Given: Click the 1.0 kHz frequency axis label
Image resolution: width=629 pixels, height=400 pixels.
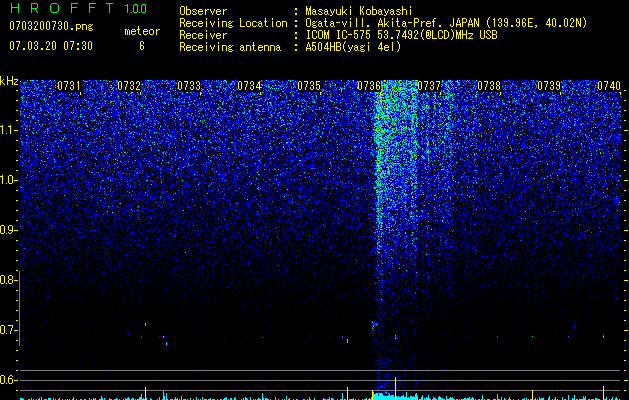Looking at the screenshot, I should (7, 180).
